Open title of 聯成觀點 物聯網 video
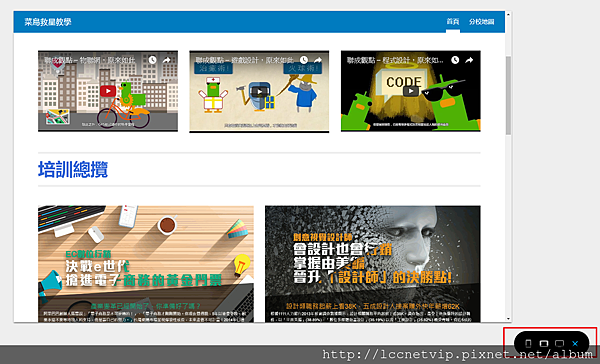Viewport: 600px width, 364px height. (90, 60)
